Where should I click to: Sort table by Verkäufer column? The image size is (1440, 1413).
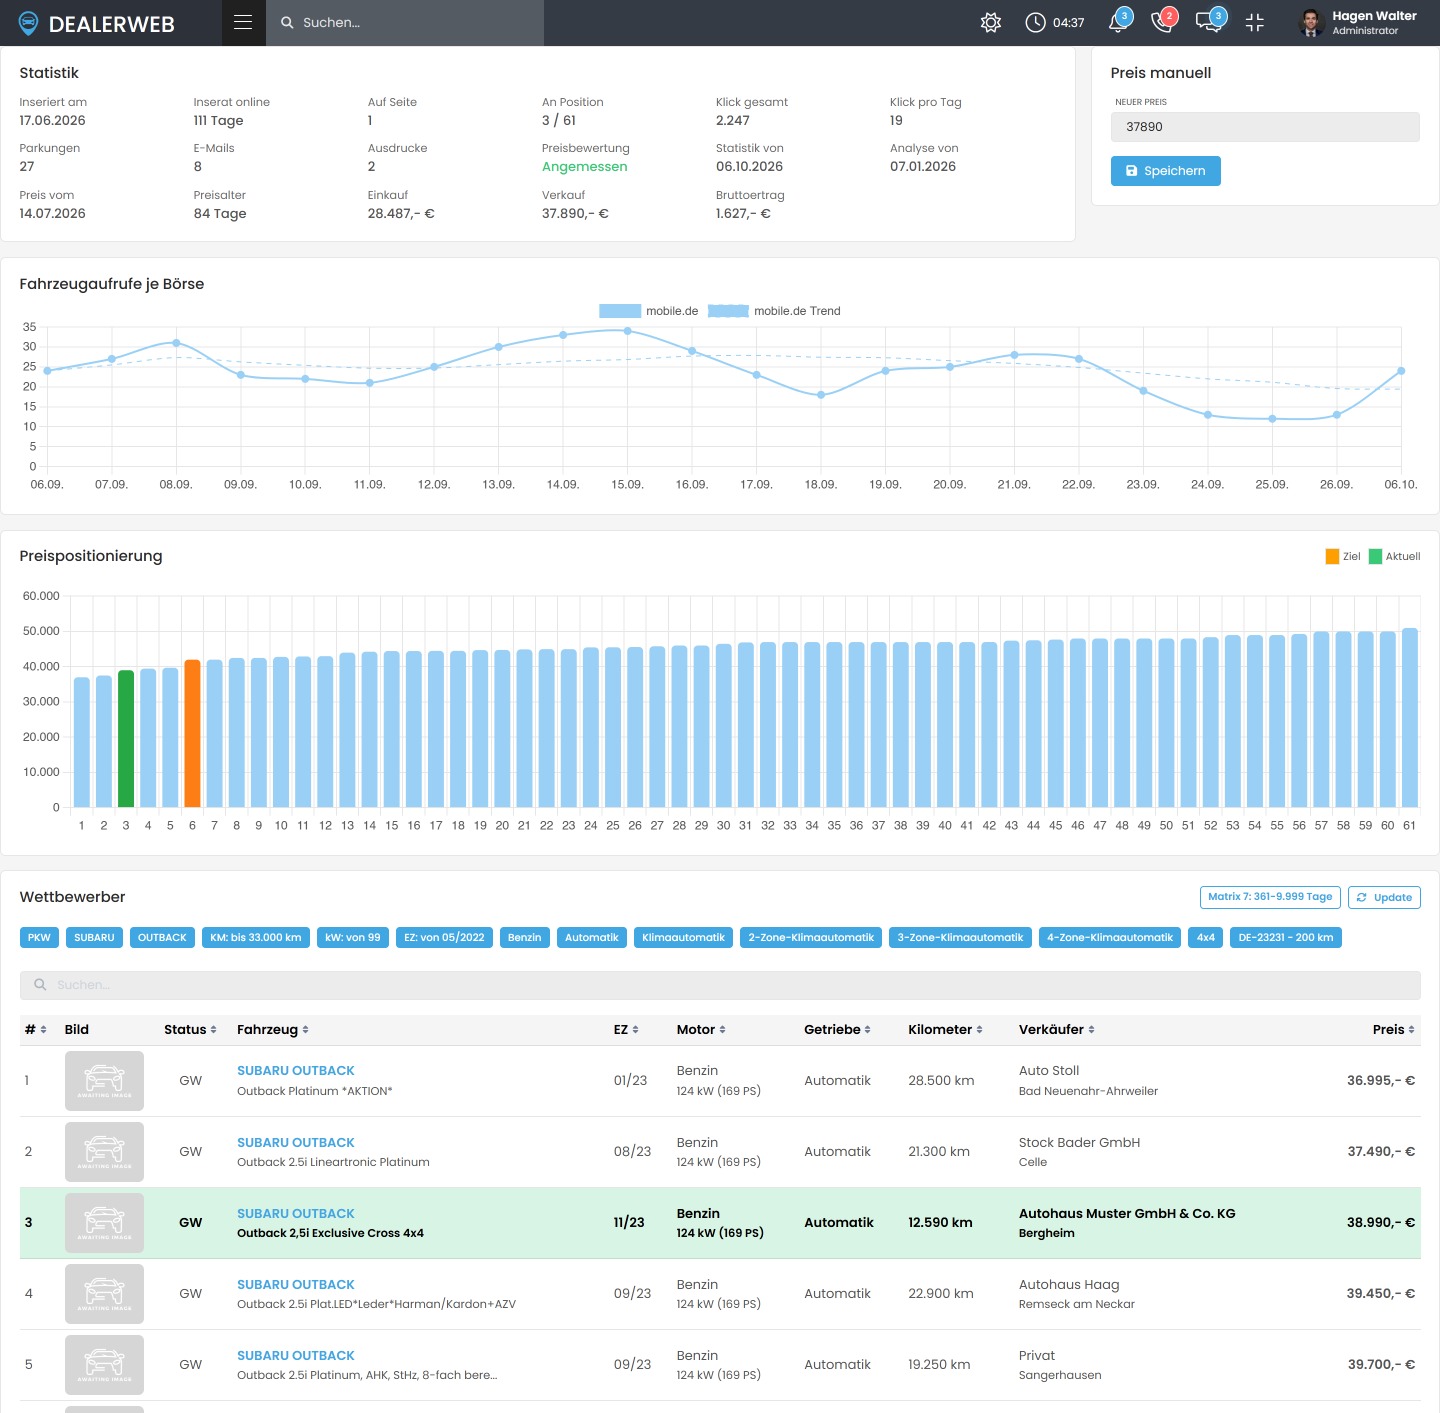1057,1030
